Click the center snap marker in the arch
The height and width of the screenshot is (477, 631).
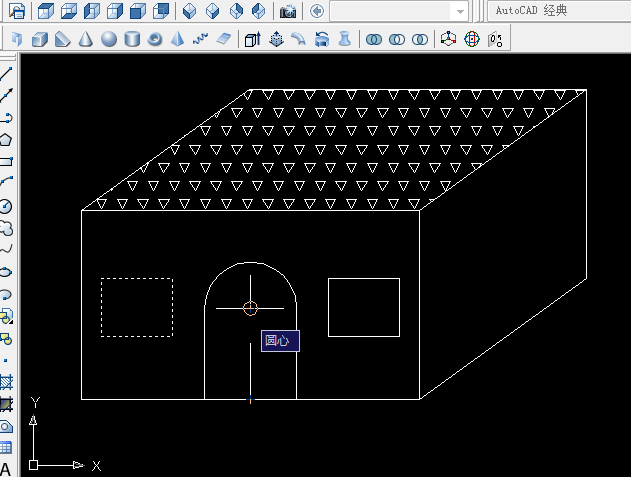250,308
